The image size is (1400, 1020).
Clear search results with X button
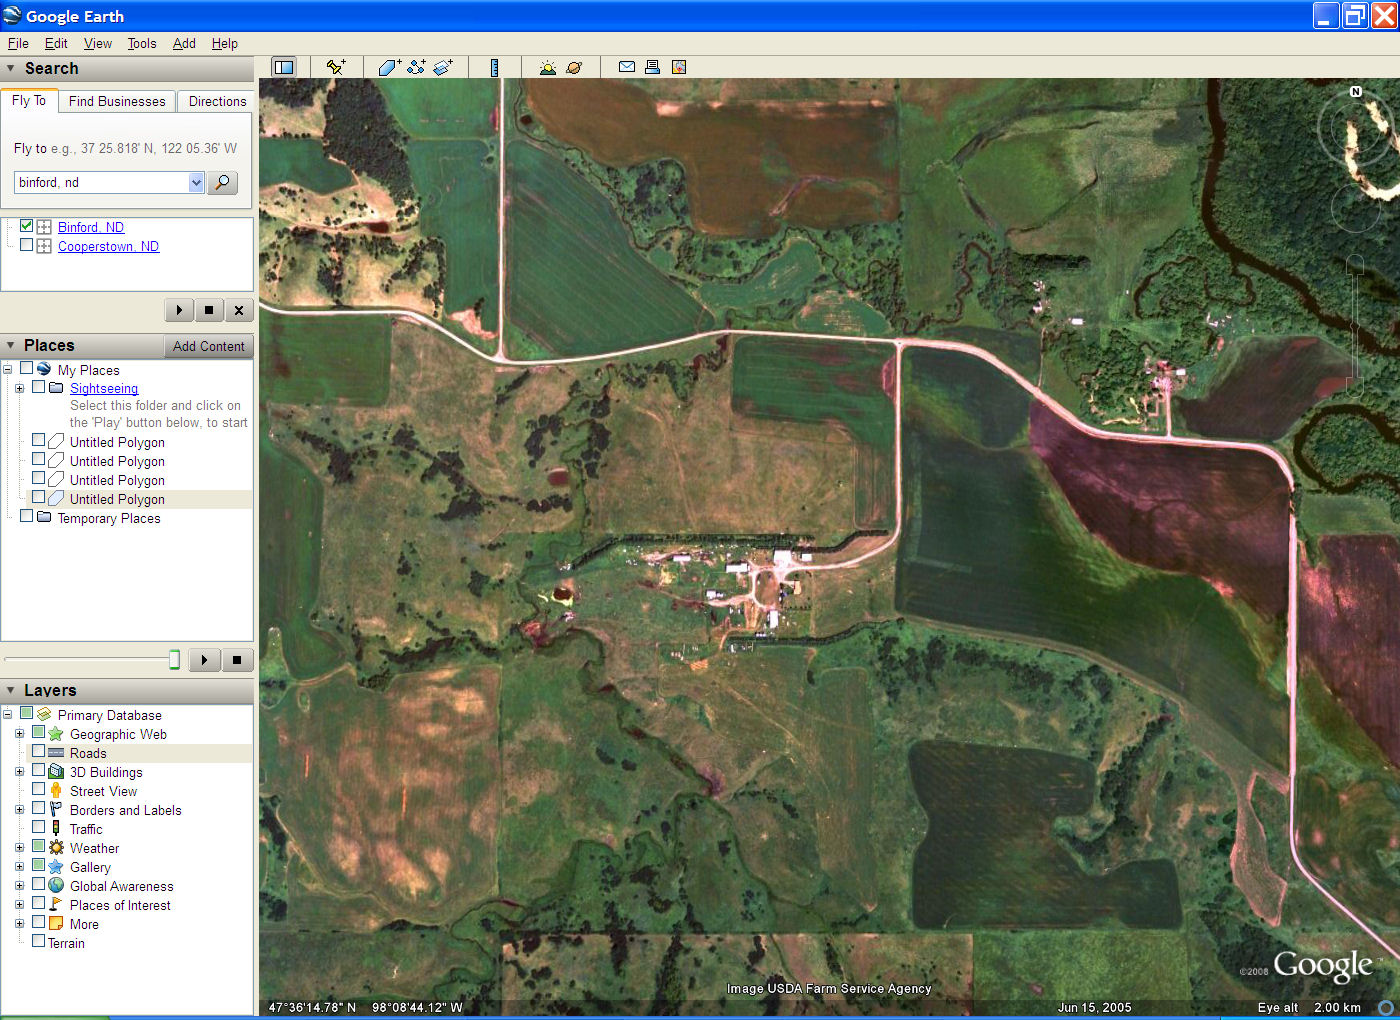pos(239,310)
